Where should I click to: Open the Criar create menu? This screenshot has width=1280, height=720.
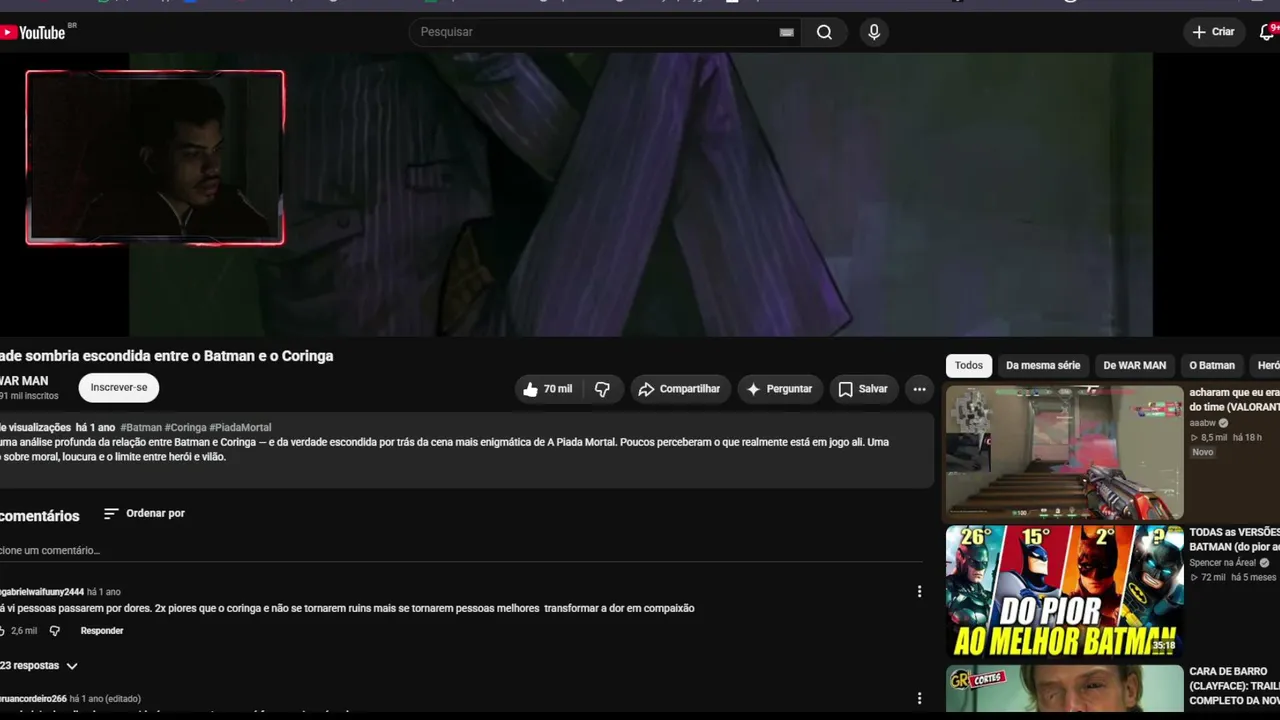[1213, 32]
